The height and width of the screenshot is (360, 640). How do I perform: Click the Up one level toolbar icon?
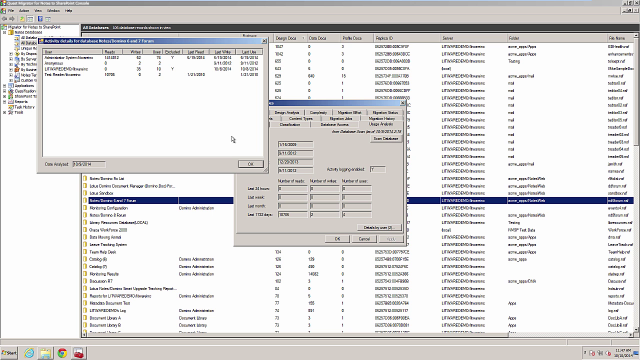tap(22, 19)
